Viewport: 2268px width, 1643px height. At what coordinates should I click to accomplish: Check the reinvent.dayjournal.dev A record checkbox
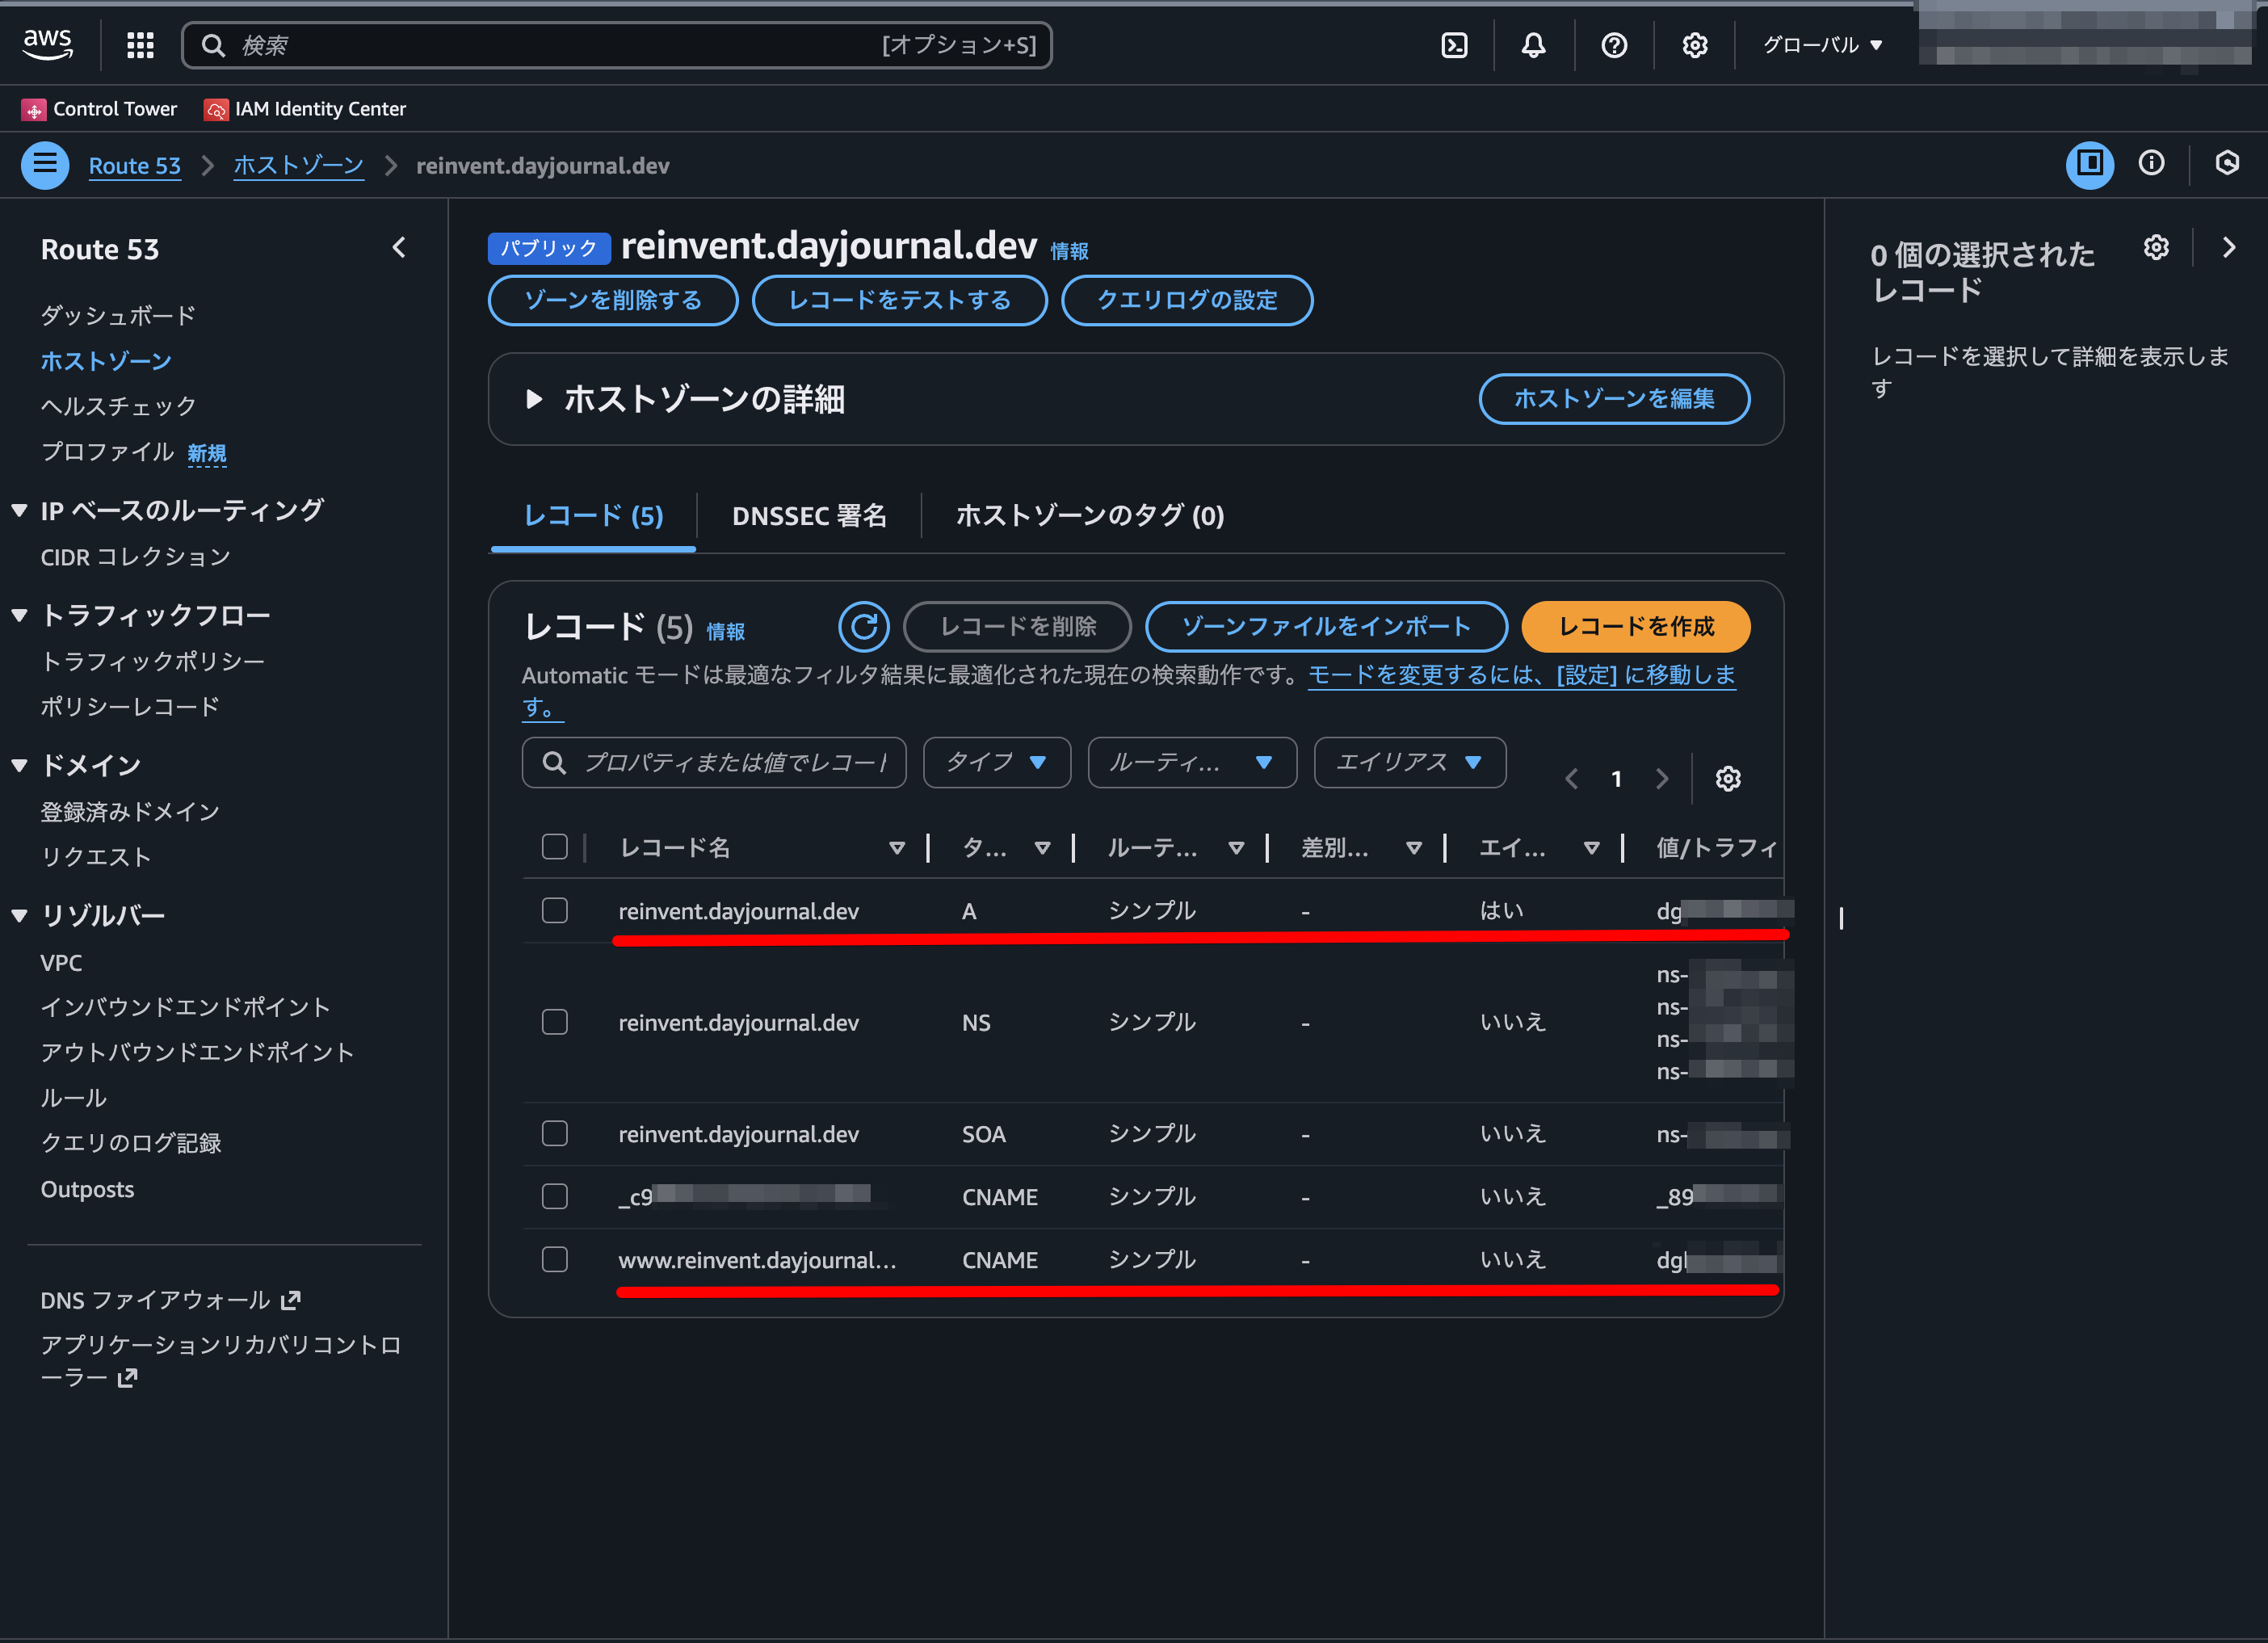(x=555, y=911)
